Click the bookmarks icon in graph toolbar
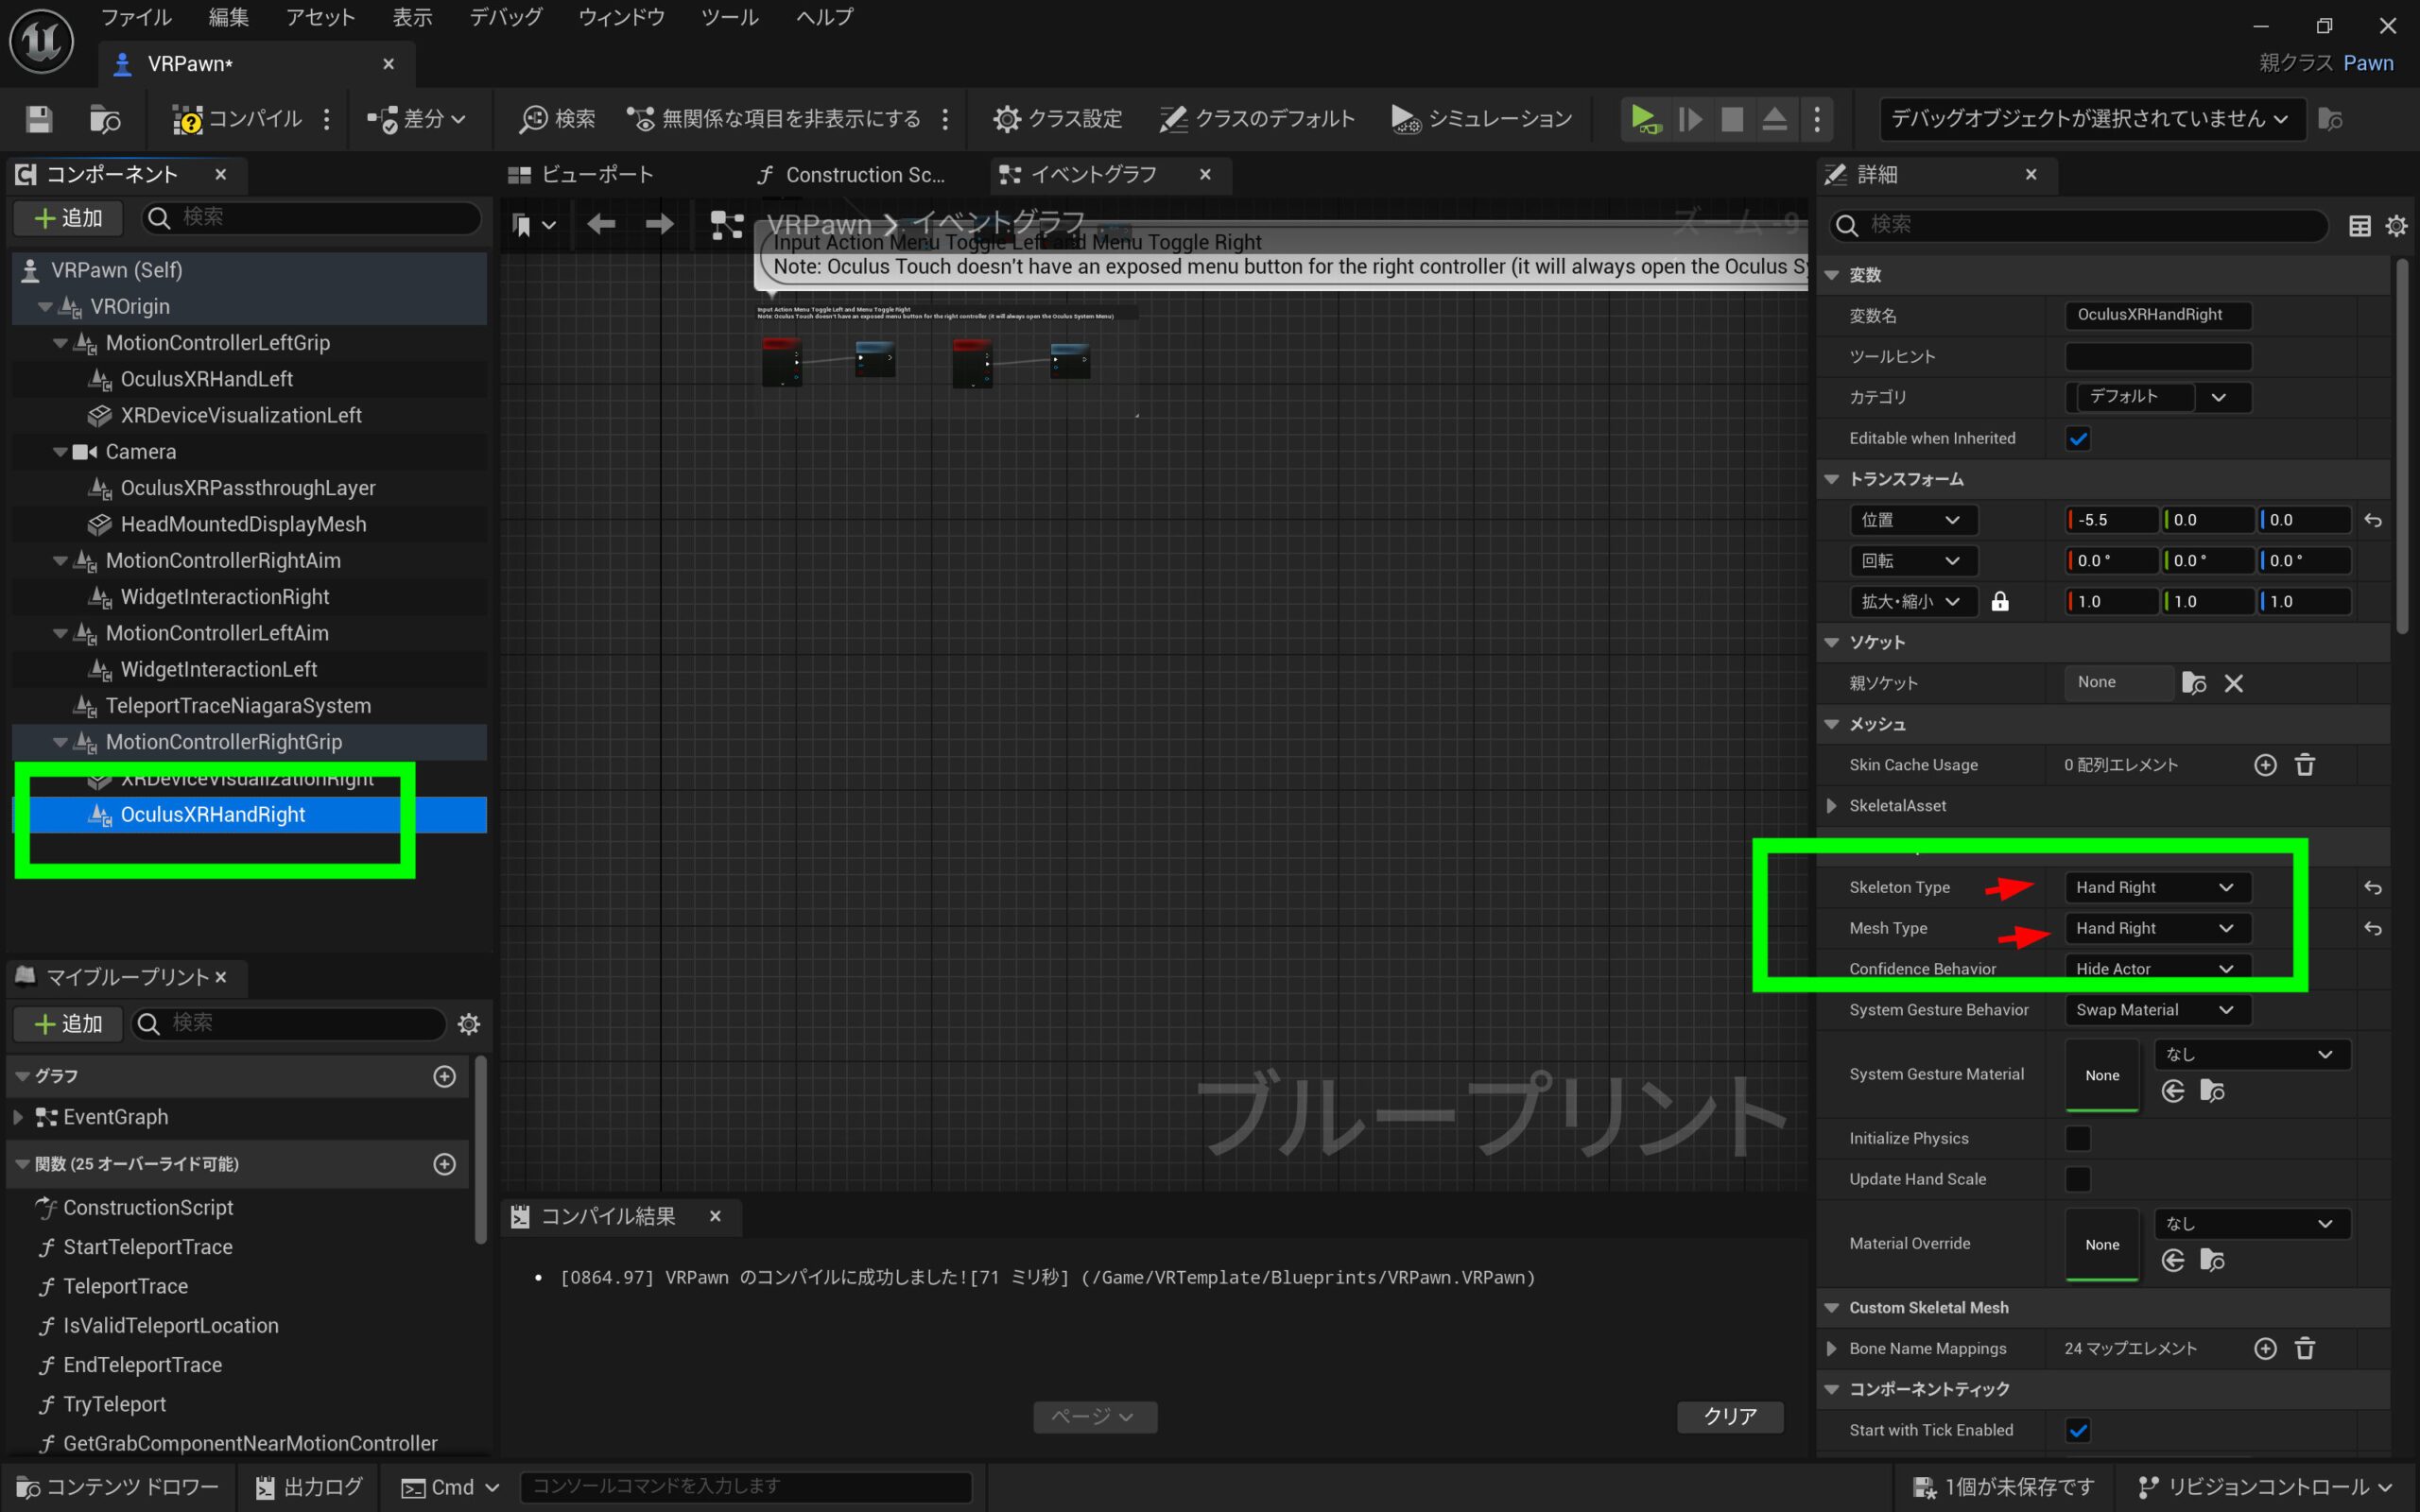 (522, 225)
